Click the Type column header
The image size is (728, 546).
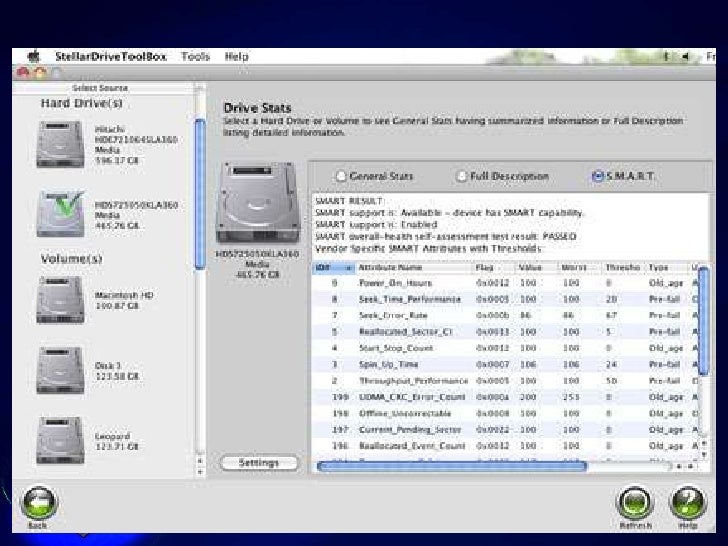[x=667, y=268]
